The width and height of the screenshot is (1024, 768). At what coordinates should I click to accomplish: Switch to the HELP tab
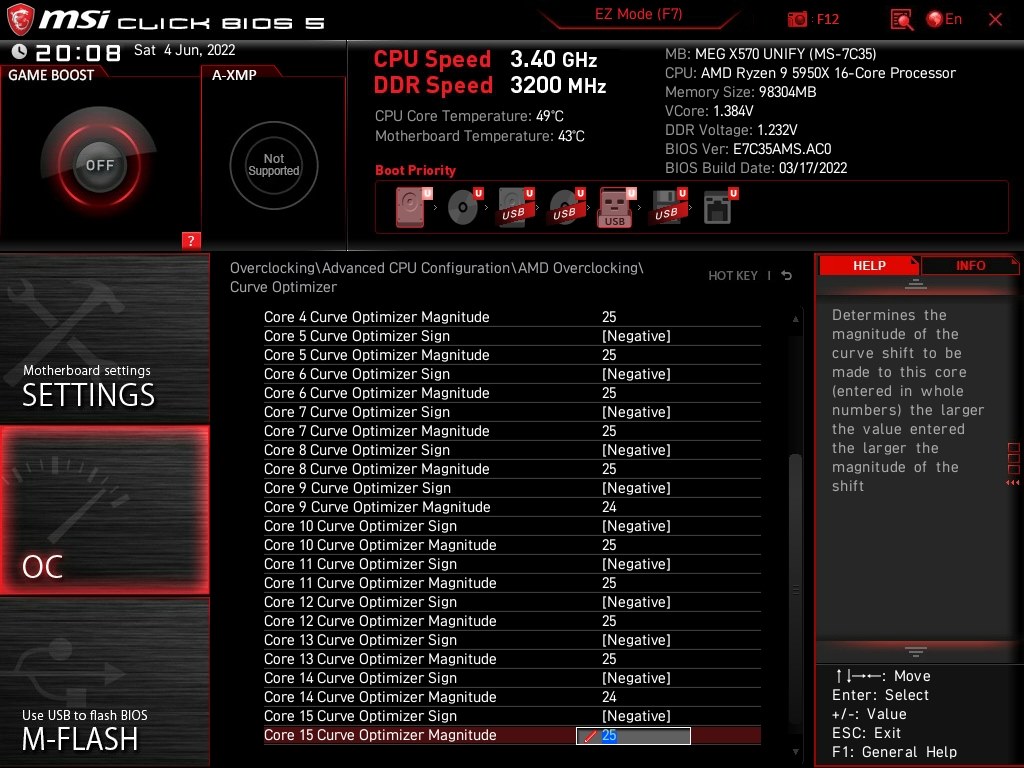pyautogui.click(x=869, y=266)
